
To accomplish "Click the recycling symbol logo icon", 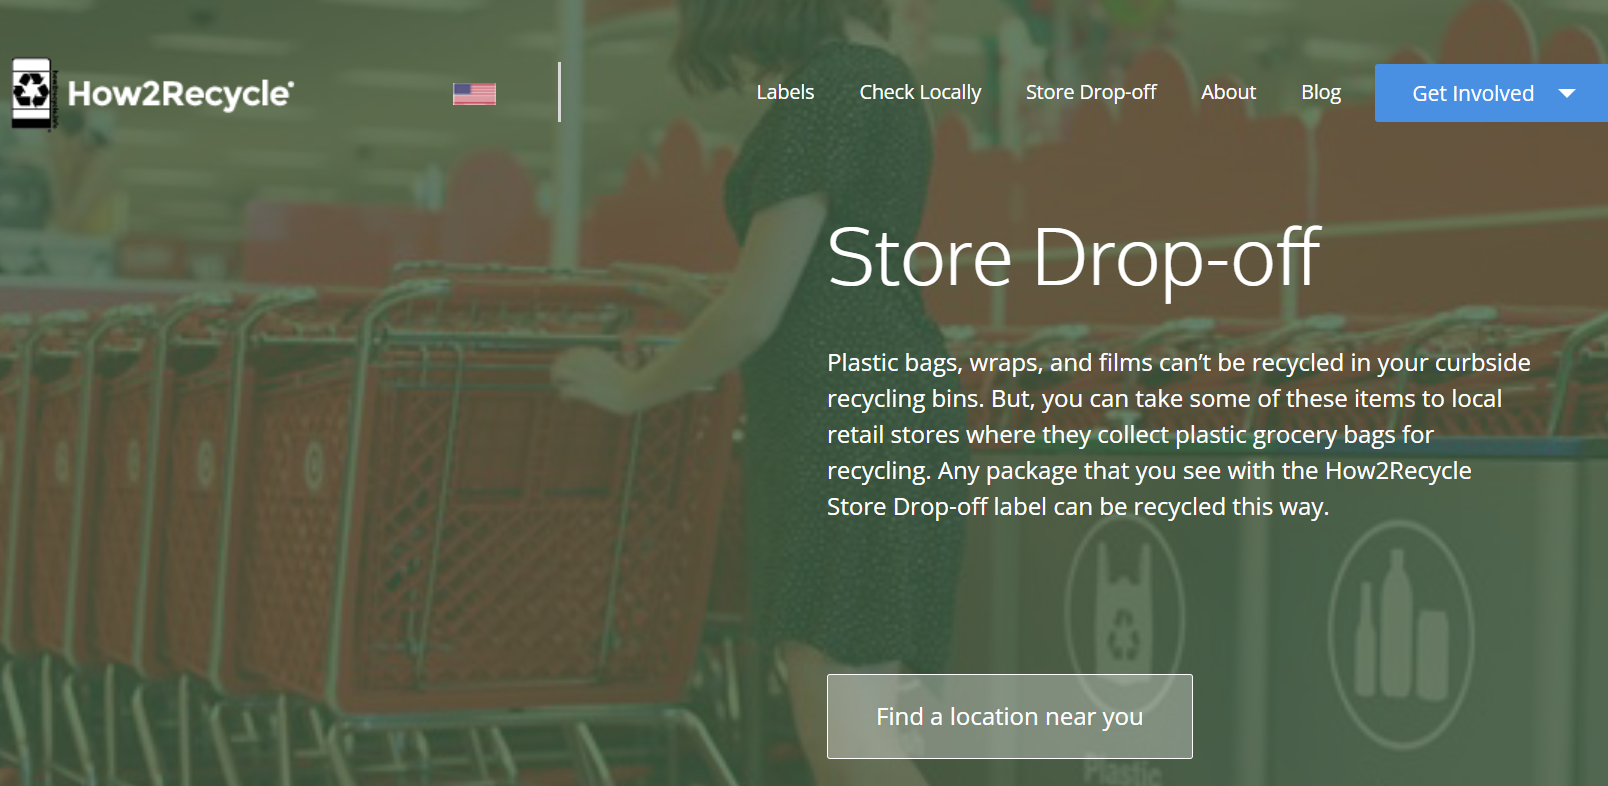I will [x=32, y=93].
